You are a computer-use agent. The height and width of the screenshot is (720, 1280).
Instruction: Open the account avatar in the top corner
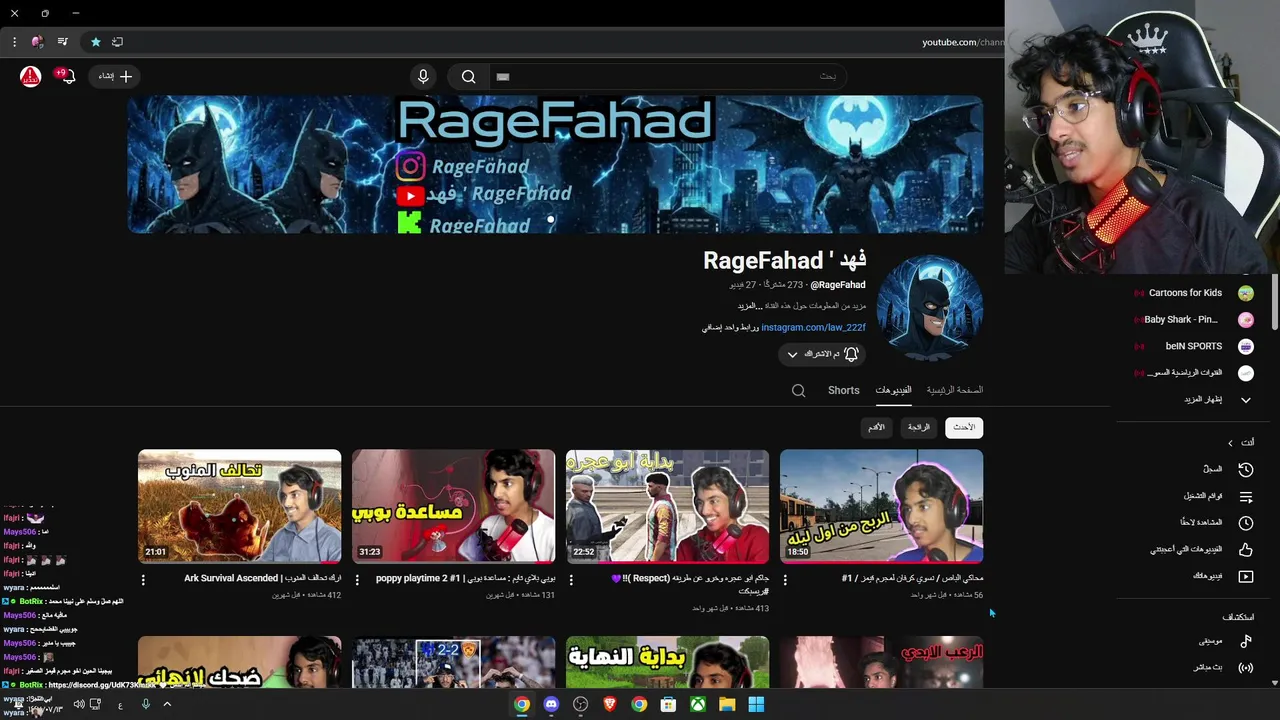pyautogui.click(x=31, y=76)
